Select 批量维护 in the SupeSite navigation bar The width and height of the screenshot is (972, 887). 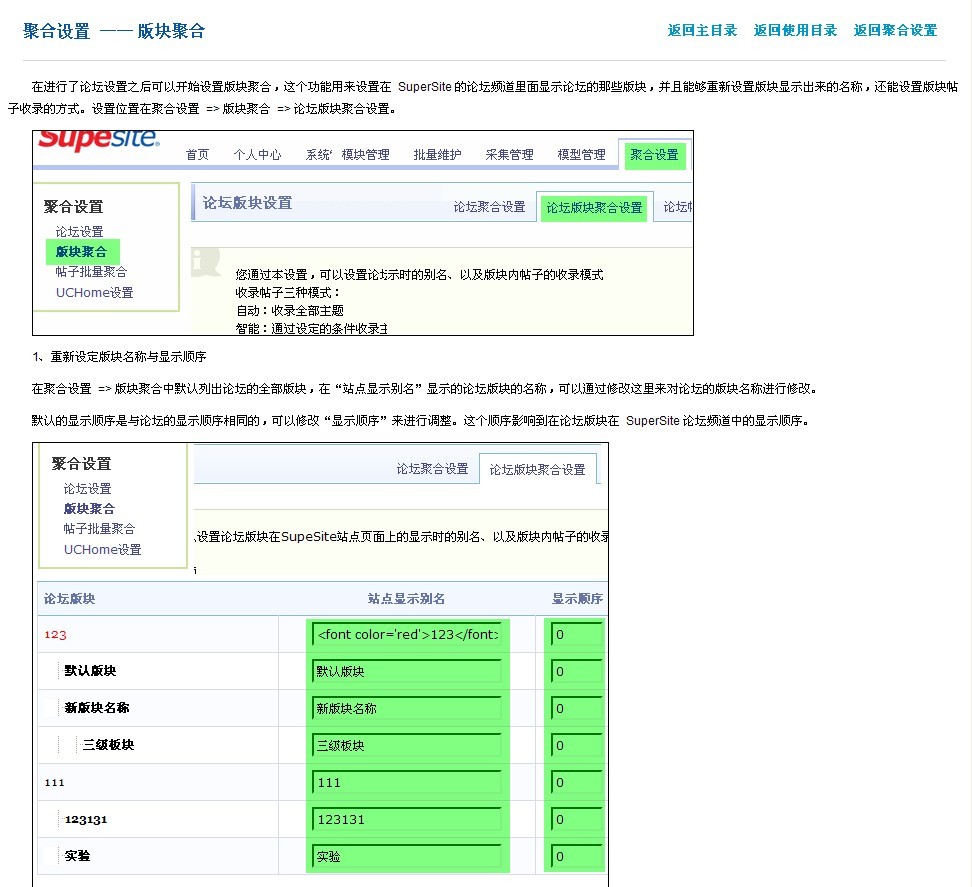437,154
